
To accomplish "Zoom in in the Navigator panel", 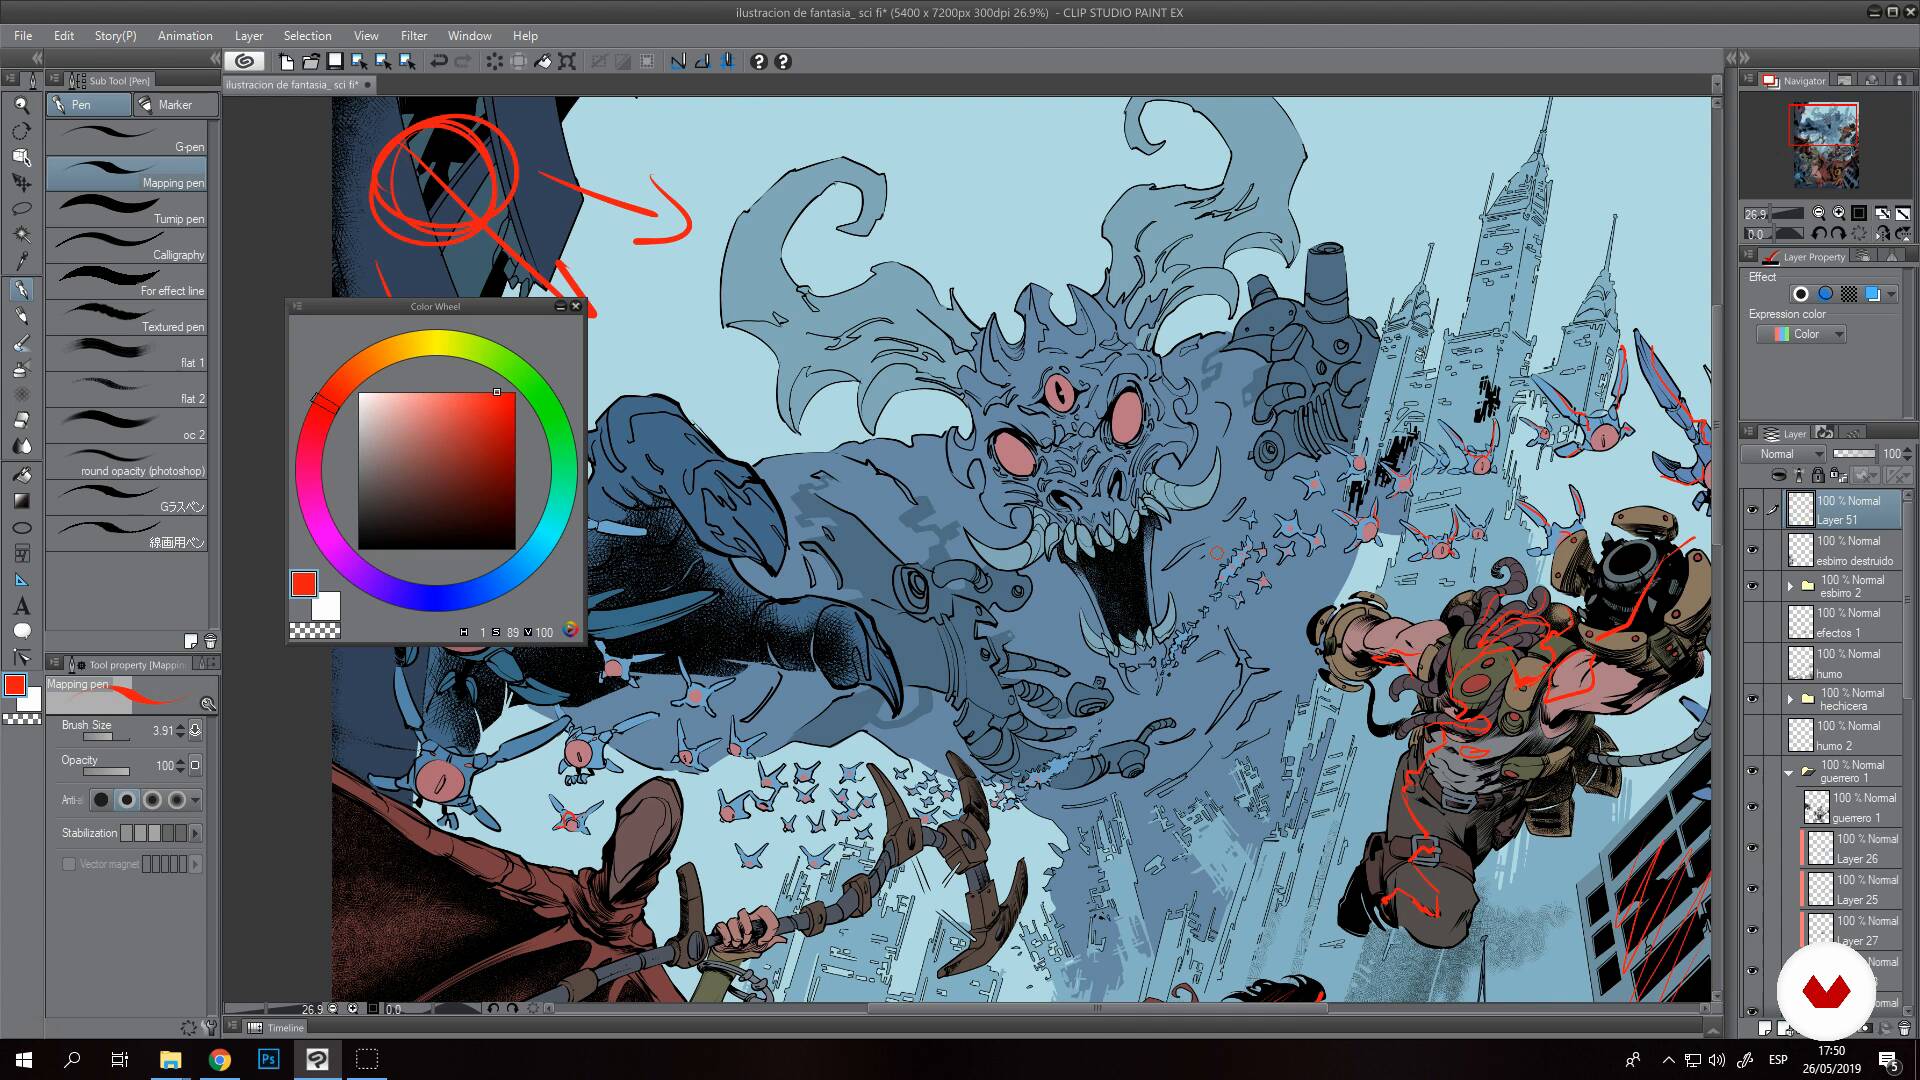I will [x=1838, y=213].
